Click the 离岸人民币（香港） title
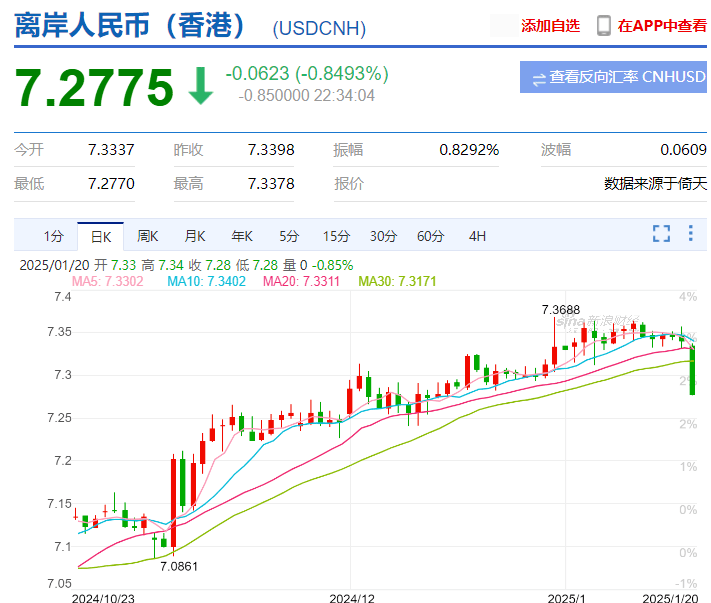Image resolution: width=711 pixels, height=603 pixels. coord(130,25)
